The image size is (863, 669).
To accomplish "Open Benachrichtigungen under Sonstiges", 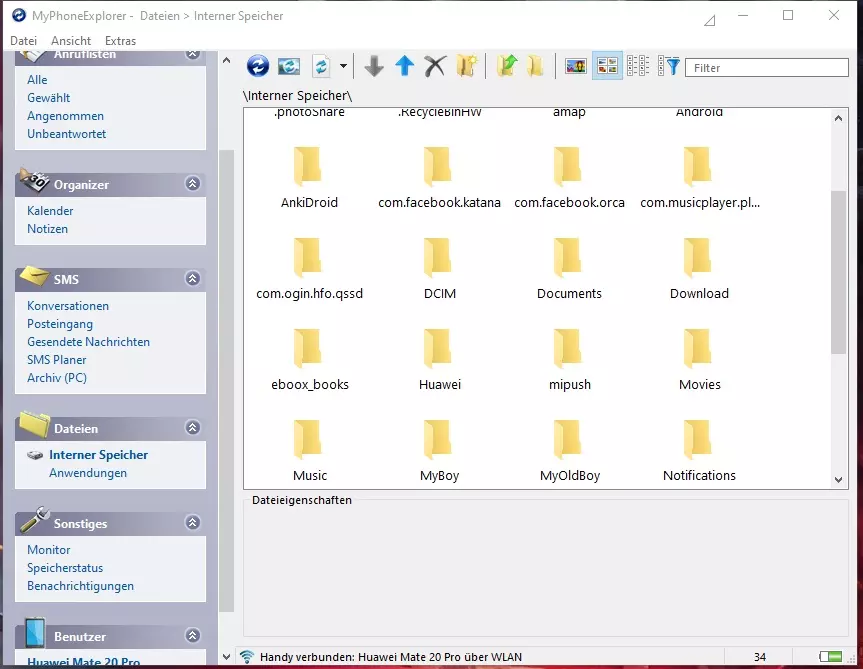I will (x=80, y=586).
